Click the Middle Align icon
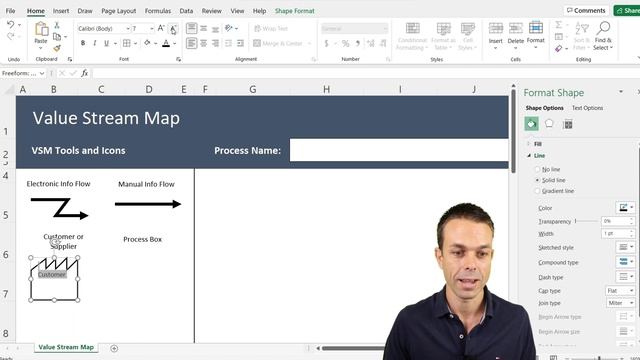The image size is (640, 360). (203, 28)
